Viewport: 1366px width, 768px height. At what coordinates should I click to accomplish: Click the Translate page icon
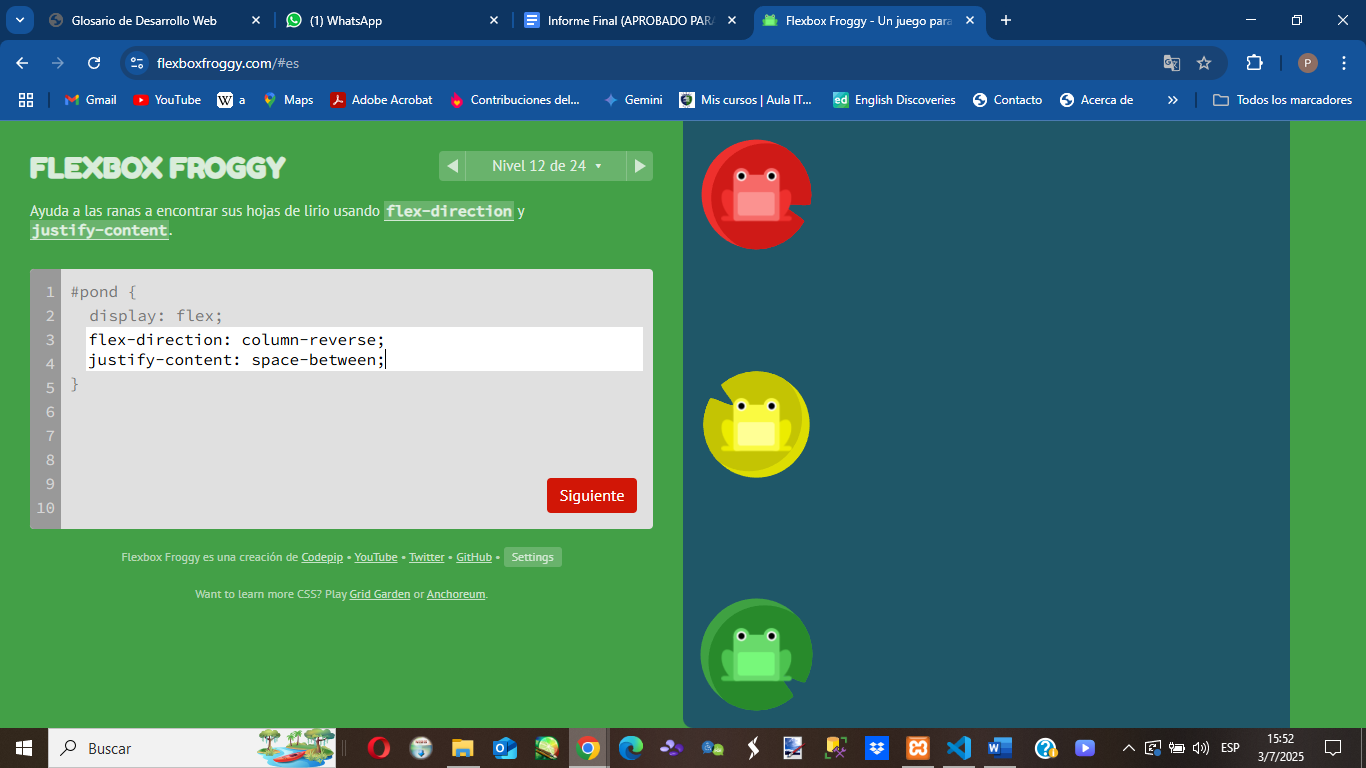tap(1172, 63)
